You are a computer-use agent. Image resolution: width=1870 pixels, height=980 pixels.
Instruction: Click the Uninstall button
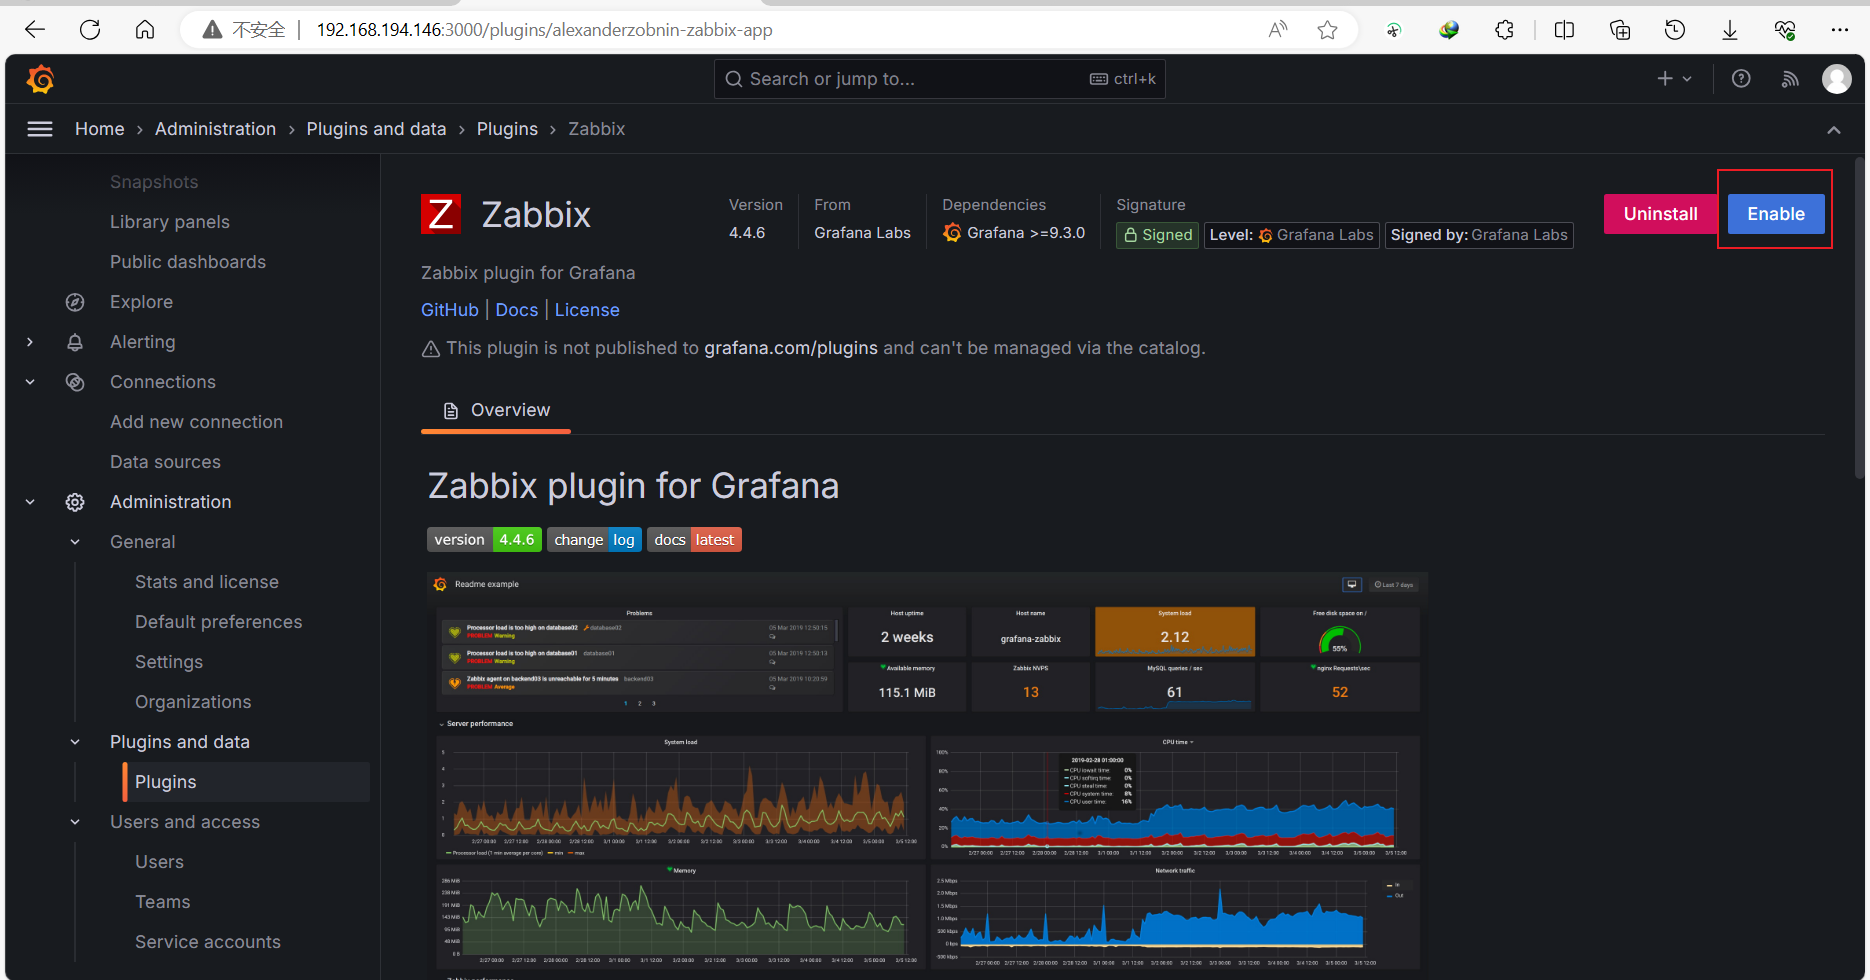coord(1660,214)
